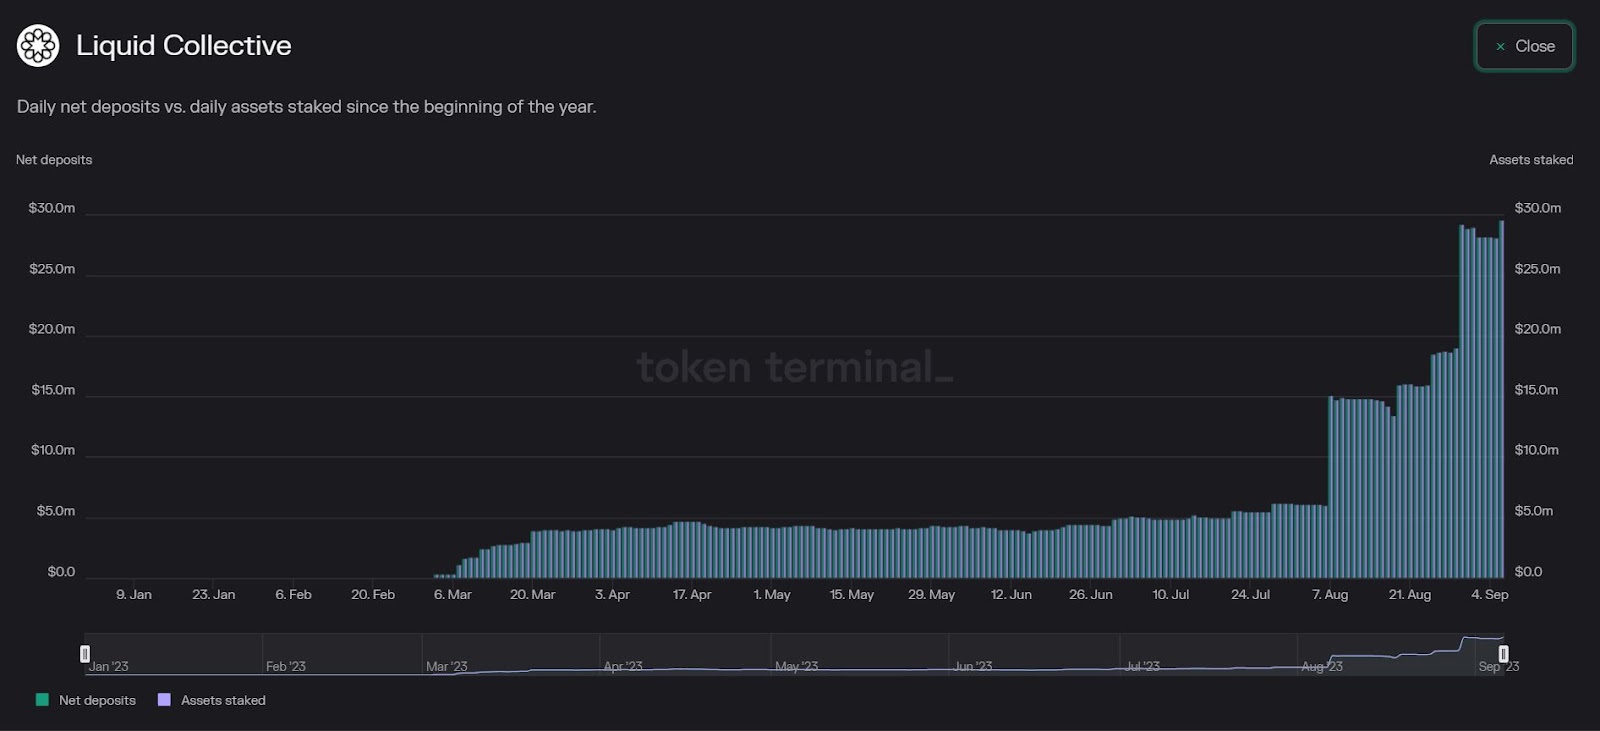Screen dimensions: 1600x731
Task: Click the green Net deposits legend swatch
Action: (x=42, y=700)
